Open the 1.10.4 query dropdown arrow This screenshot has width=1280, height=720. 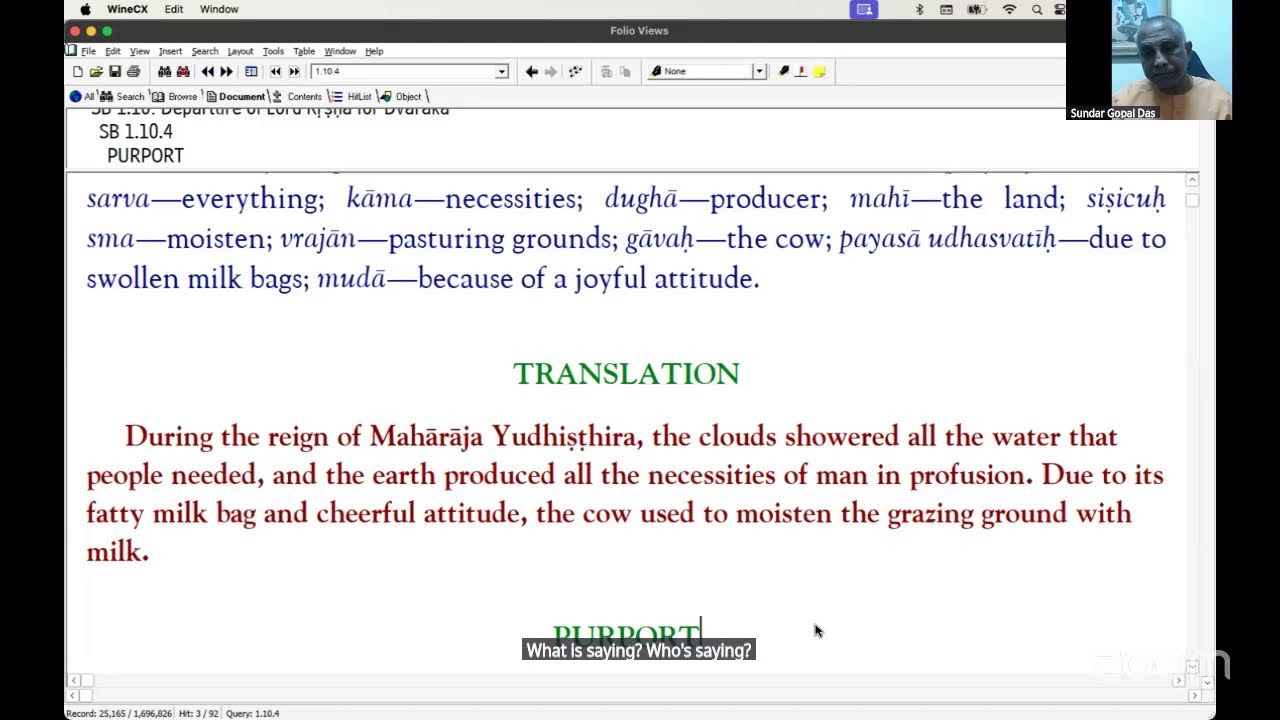pos(502,72)
